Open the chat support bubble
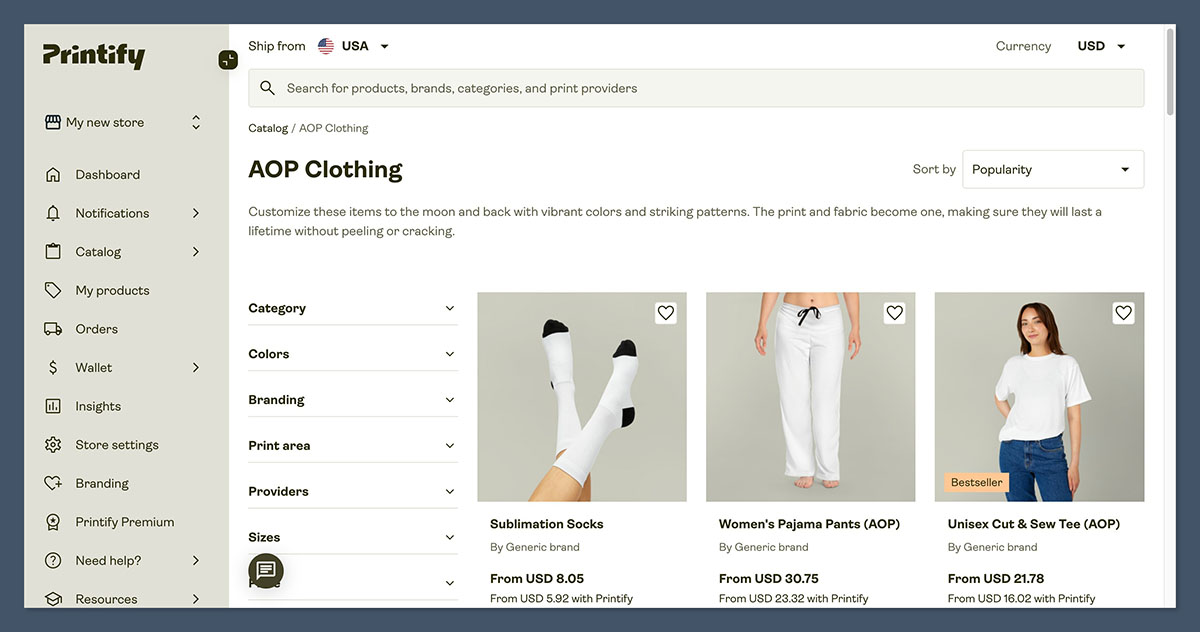Screen dimensions: 1200x632 (265, 570)
